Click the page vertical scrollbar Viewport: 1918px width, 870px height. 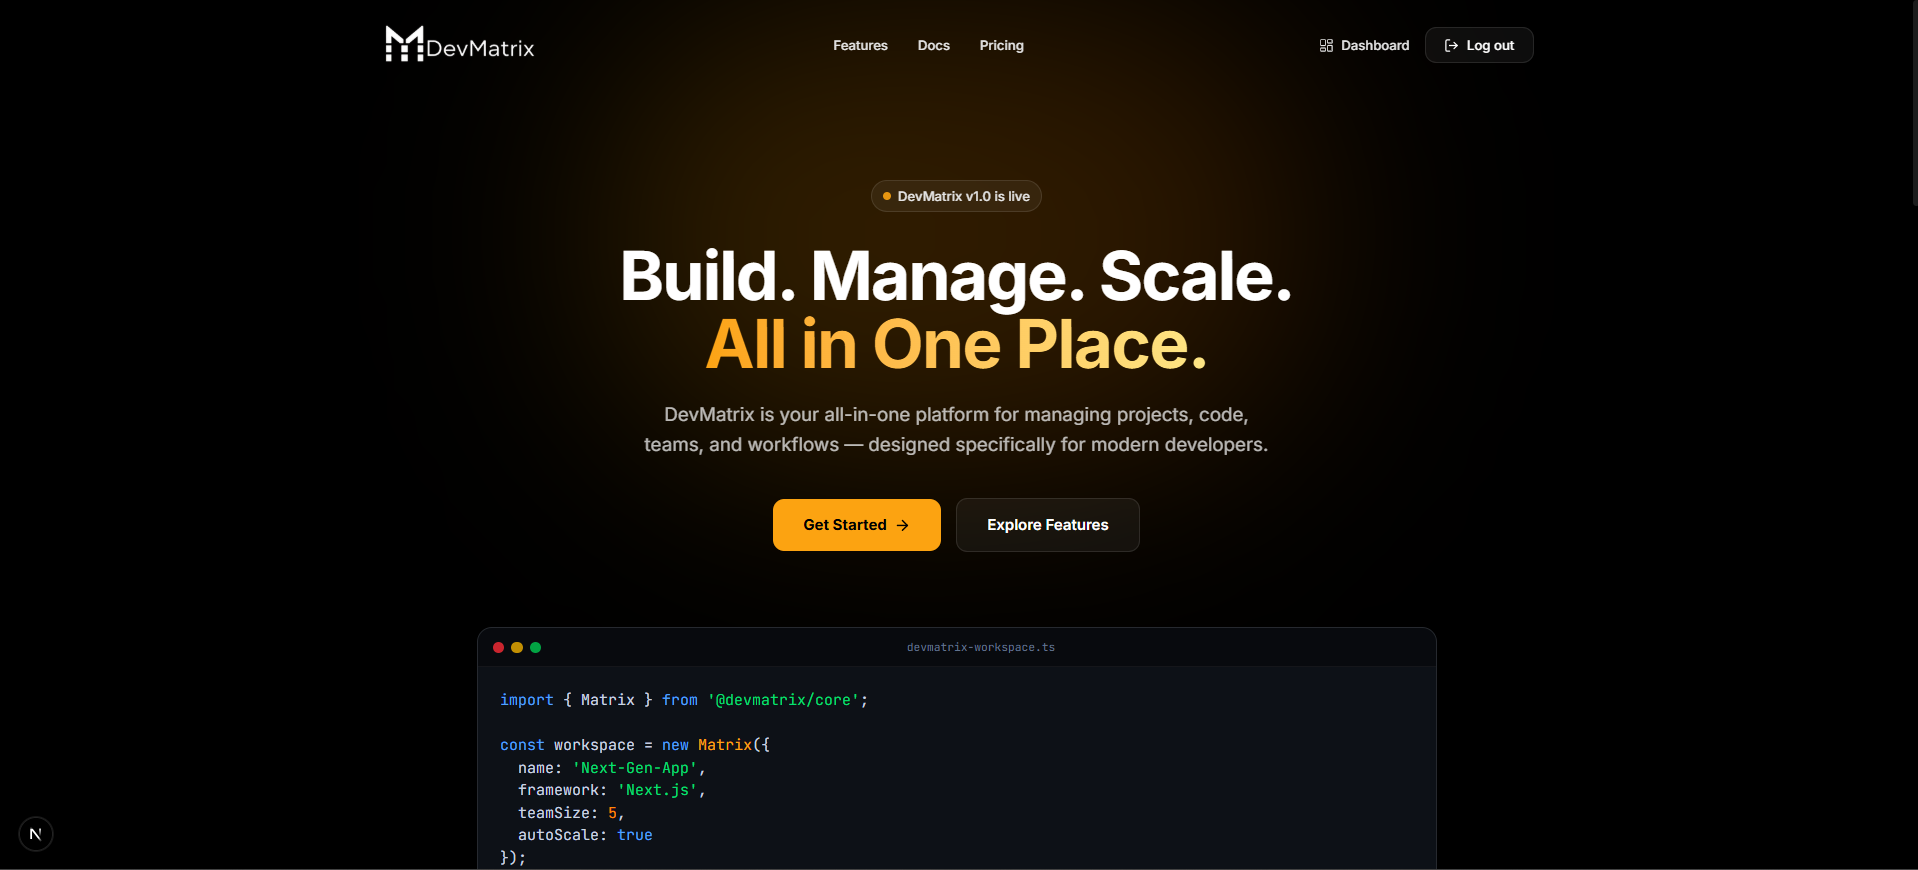coord(1914,102)
